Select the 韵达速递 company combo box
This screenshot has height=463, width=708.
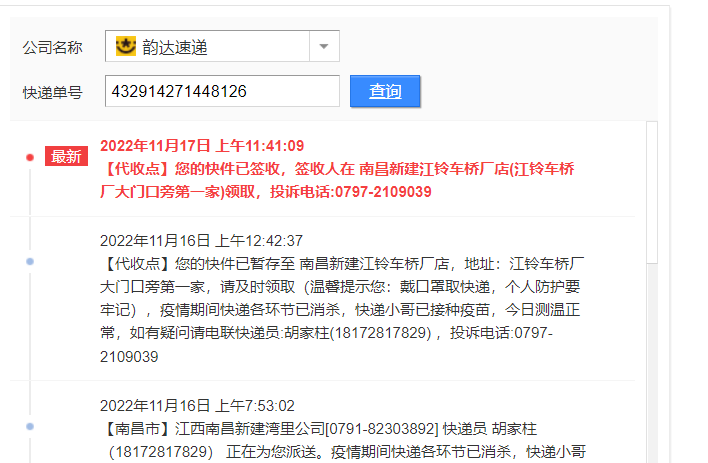pyautogui.click(x=222, y=46)
